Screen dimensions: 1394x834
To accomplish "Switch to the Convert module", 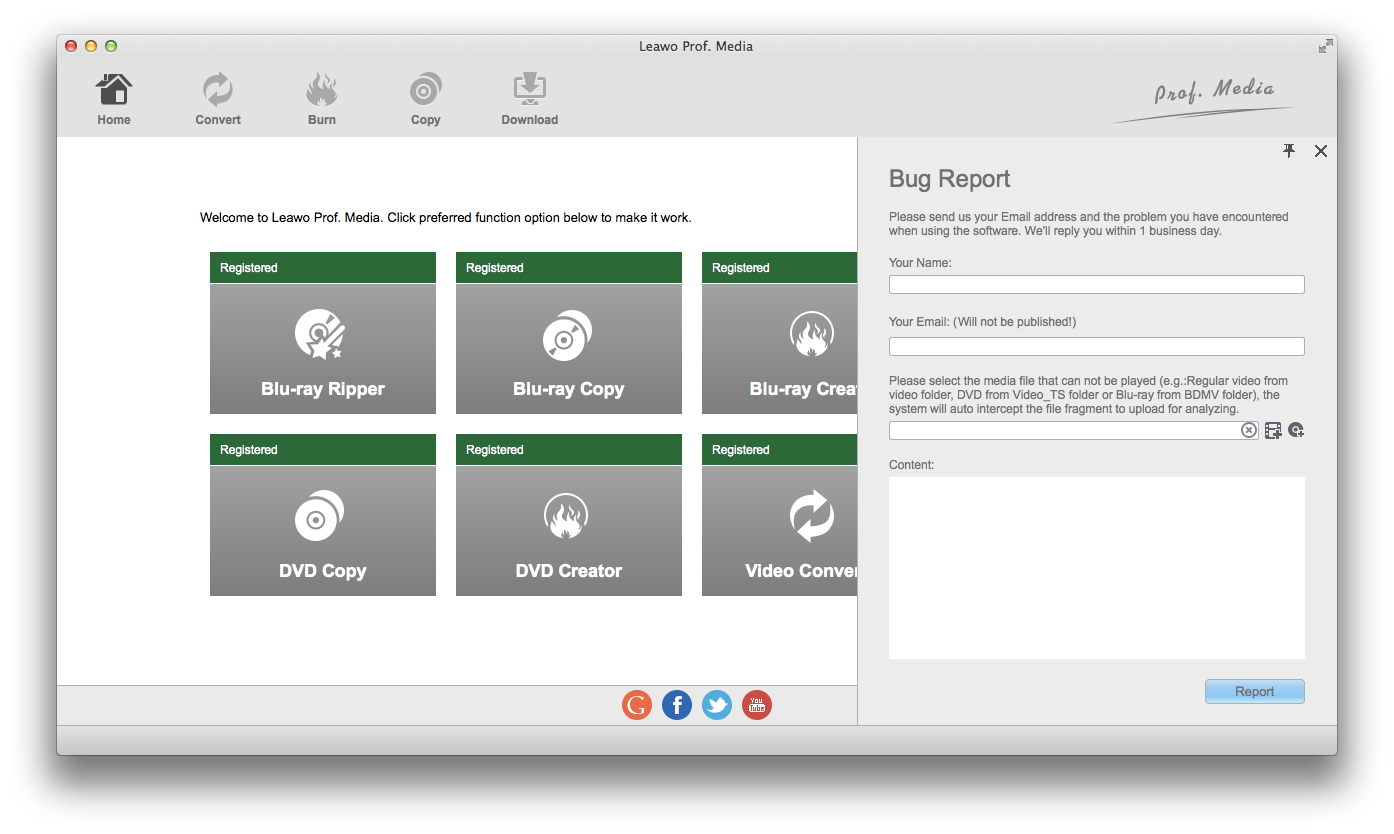I will [218, 100].
